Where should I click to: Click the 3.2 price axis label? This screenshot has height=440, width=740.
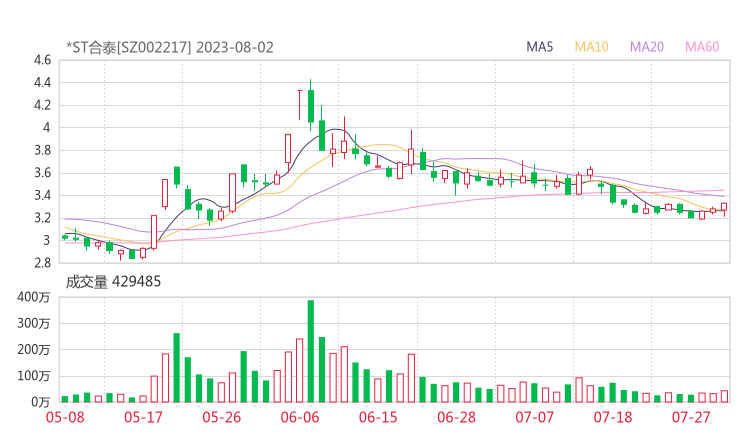[x=42, y=218]
